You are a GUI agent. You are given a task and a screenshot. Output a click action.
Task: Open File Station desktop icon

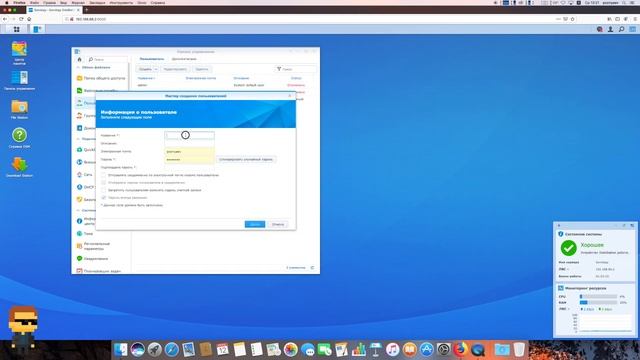19,109
